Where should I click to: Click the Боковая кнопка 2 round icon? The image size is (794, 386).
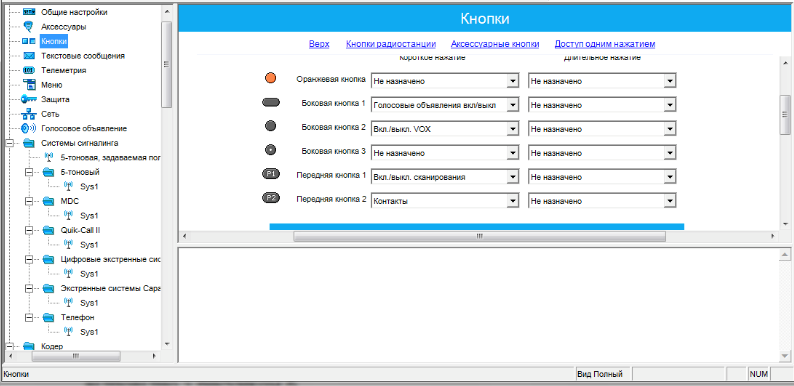click(270, 126)
